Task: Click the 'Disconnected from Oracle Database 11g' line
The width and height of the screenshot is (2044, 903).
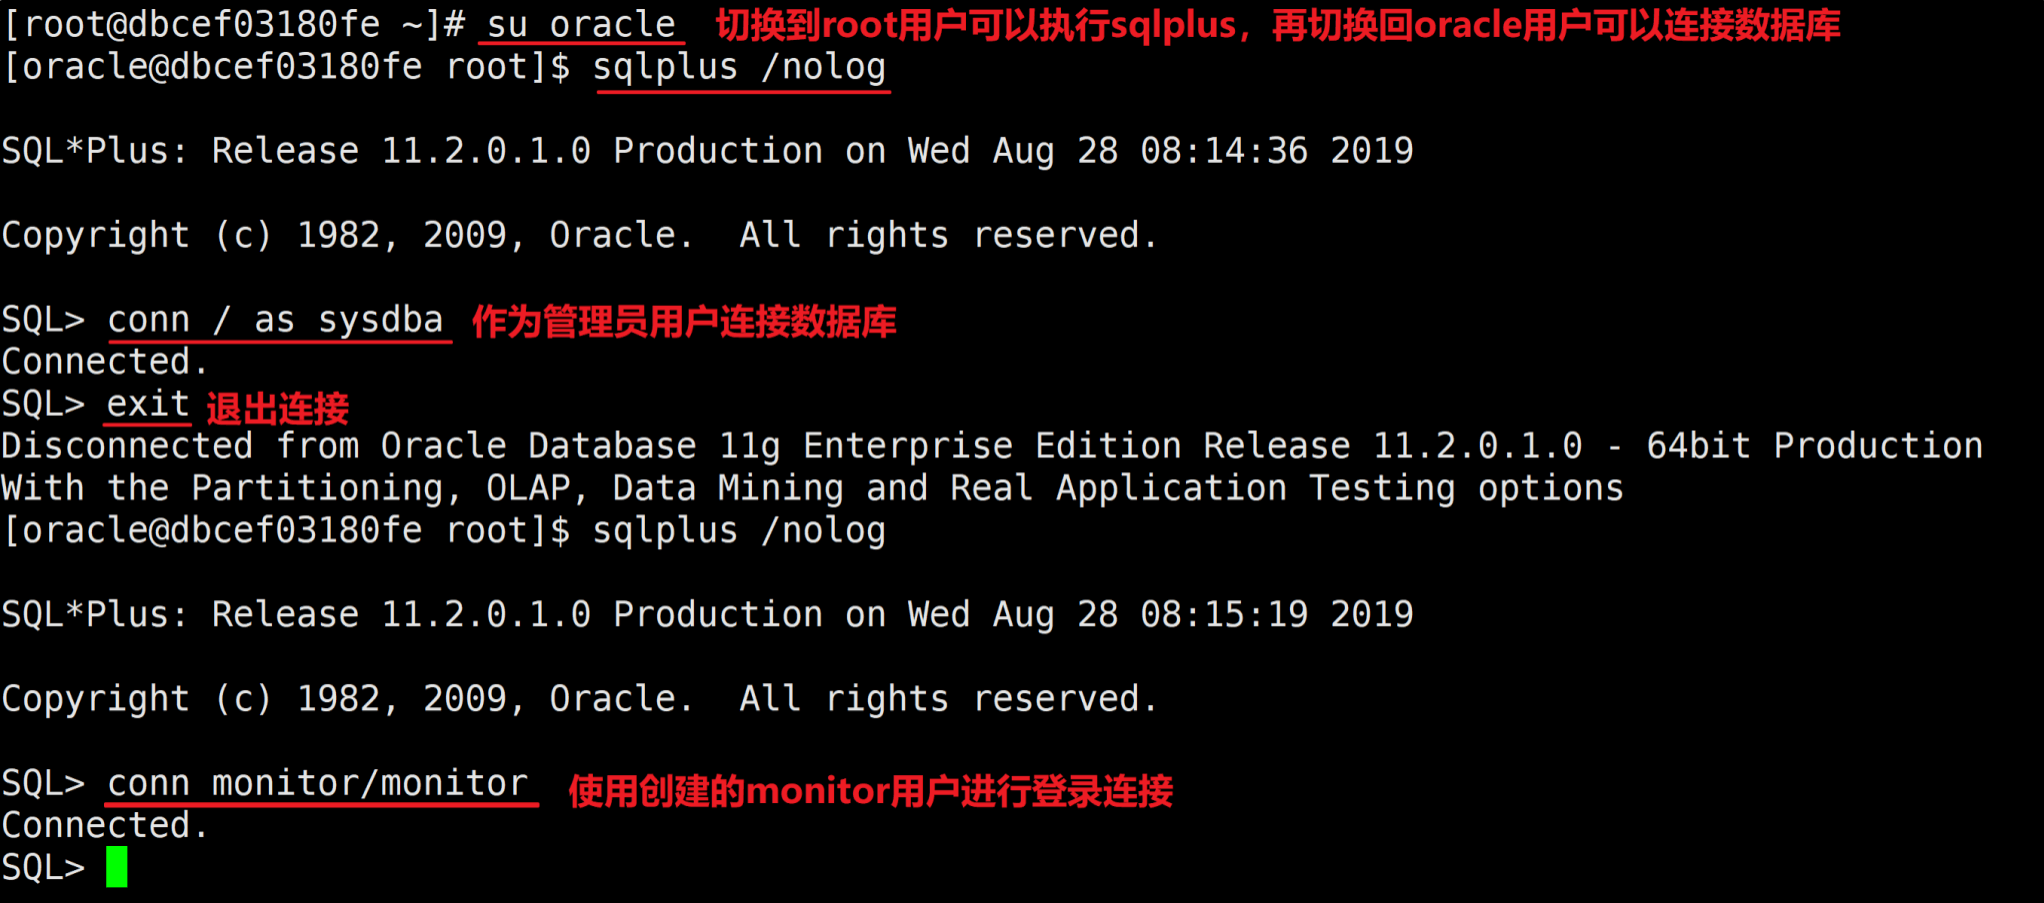Action: 990,446
